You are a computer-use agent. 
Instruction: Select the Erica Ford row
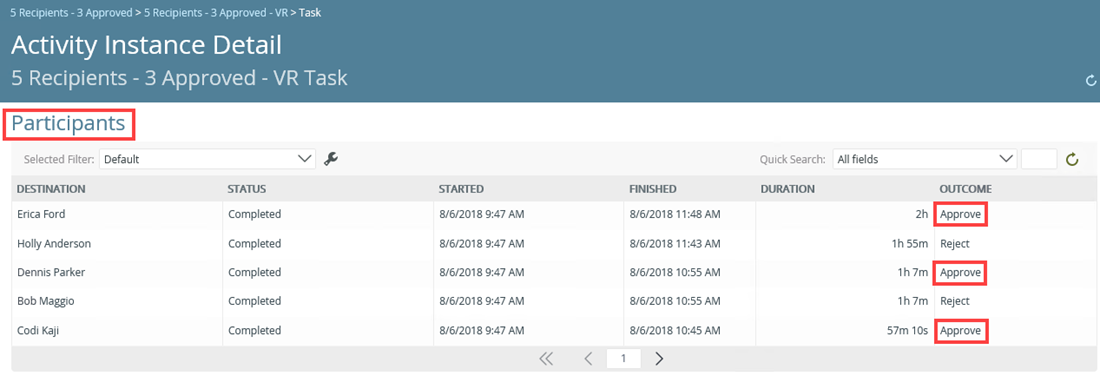(549, 215)
